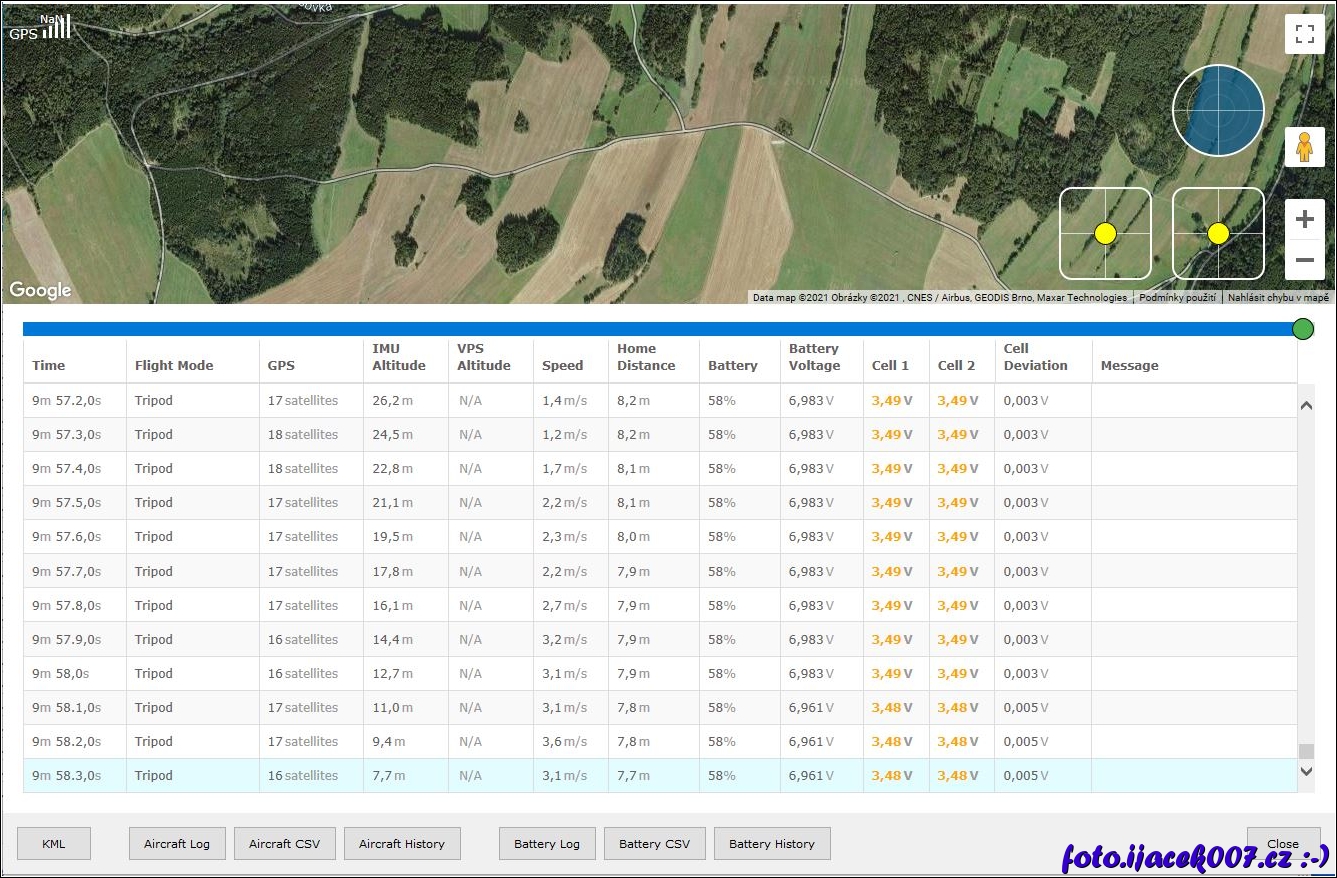Click the Street View pegman icon

click(x=1304, y=148)
